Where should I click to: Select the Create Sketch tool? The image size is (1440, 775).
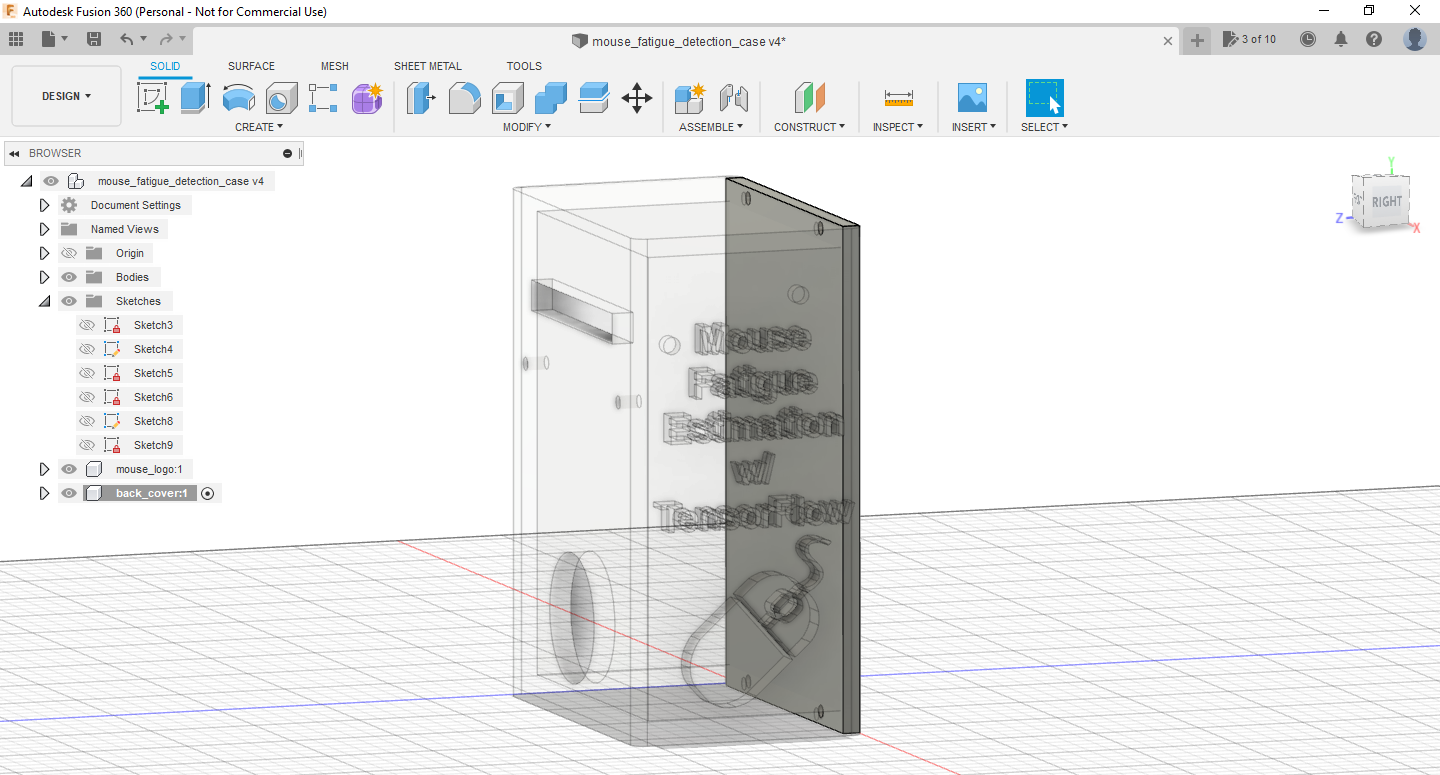click(x=153, y=98)
